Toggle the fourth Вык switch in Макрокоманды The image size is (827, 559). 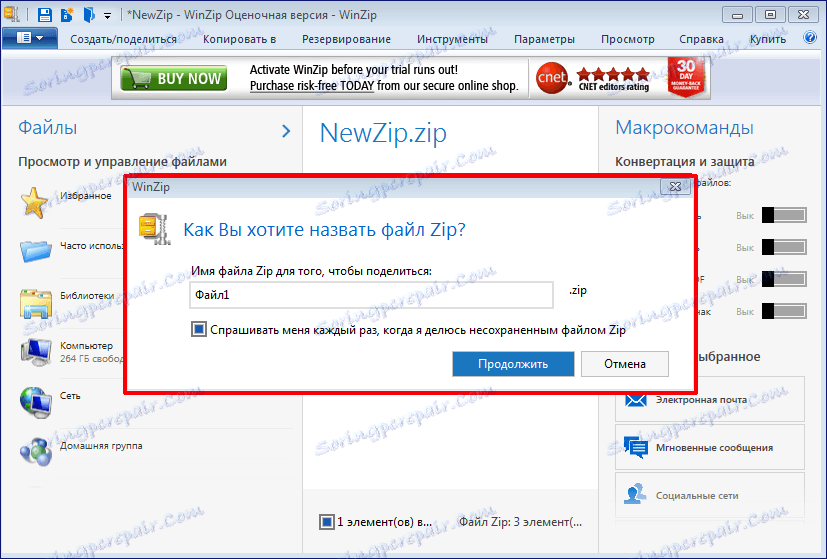(x=784, y=312)
